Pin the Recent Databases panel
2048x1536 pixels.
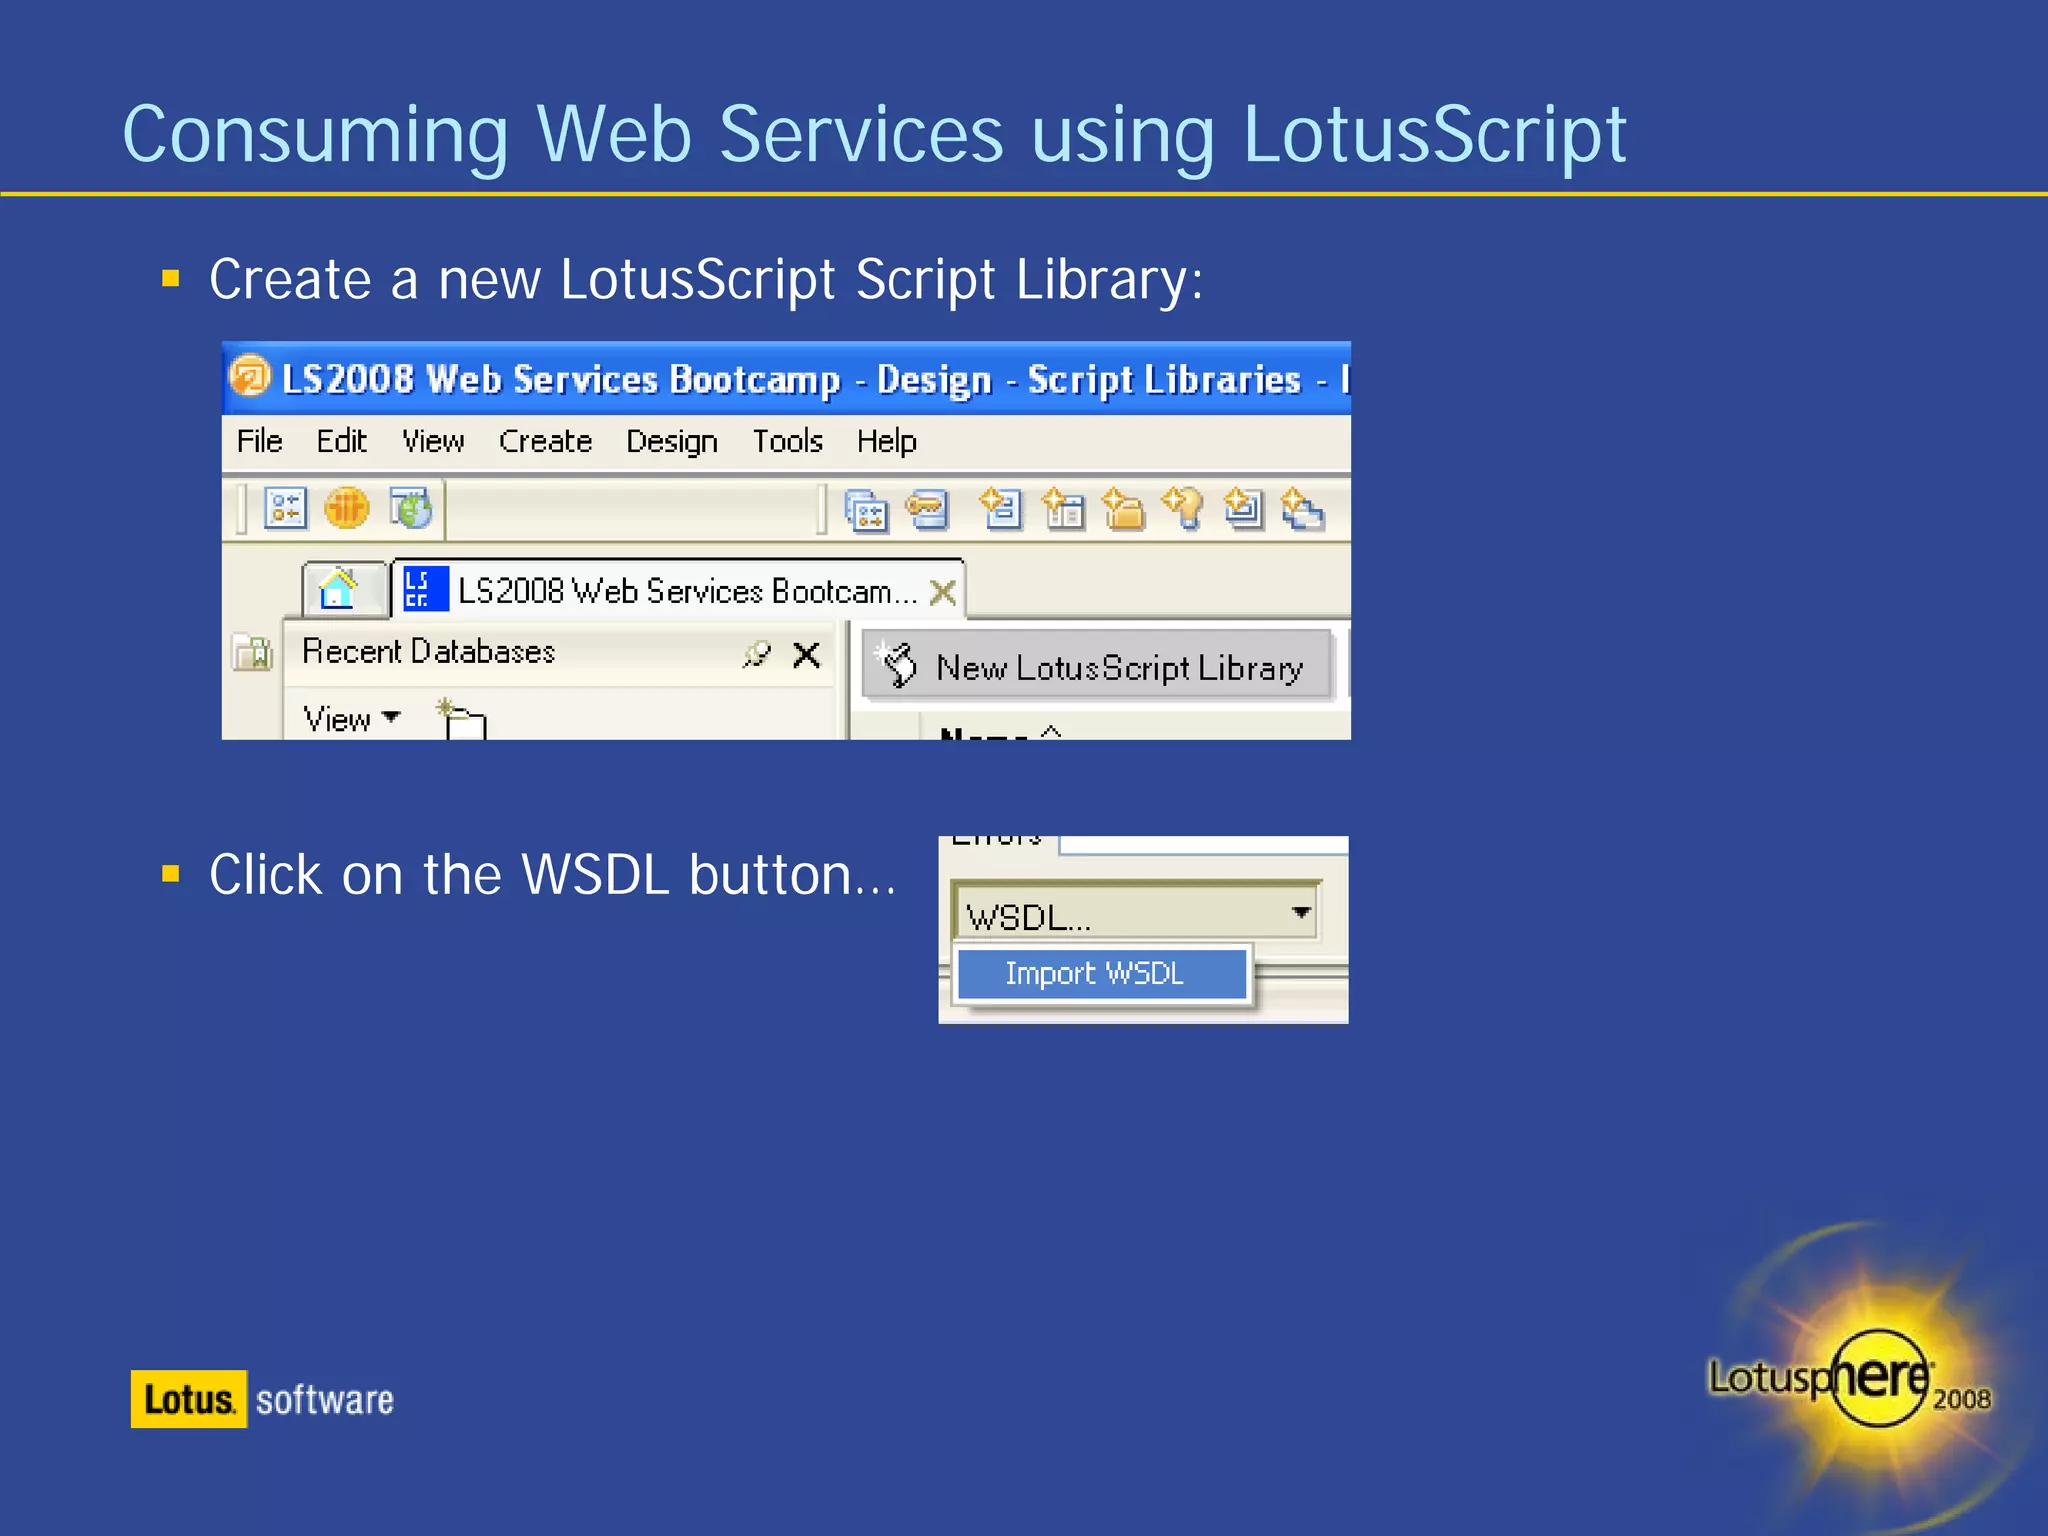coord(757,654)
